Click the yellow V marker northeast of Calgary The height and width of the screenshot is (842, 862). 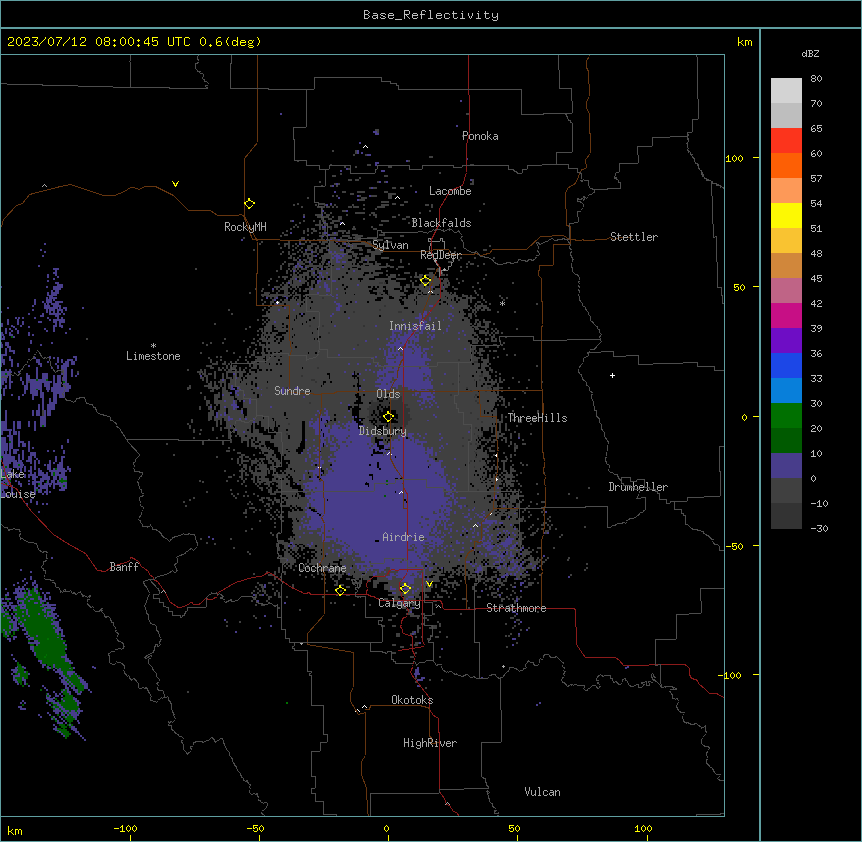pyautogui.click(x=429, y=584)
